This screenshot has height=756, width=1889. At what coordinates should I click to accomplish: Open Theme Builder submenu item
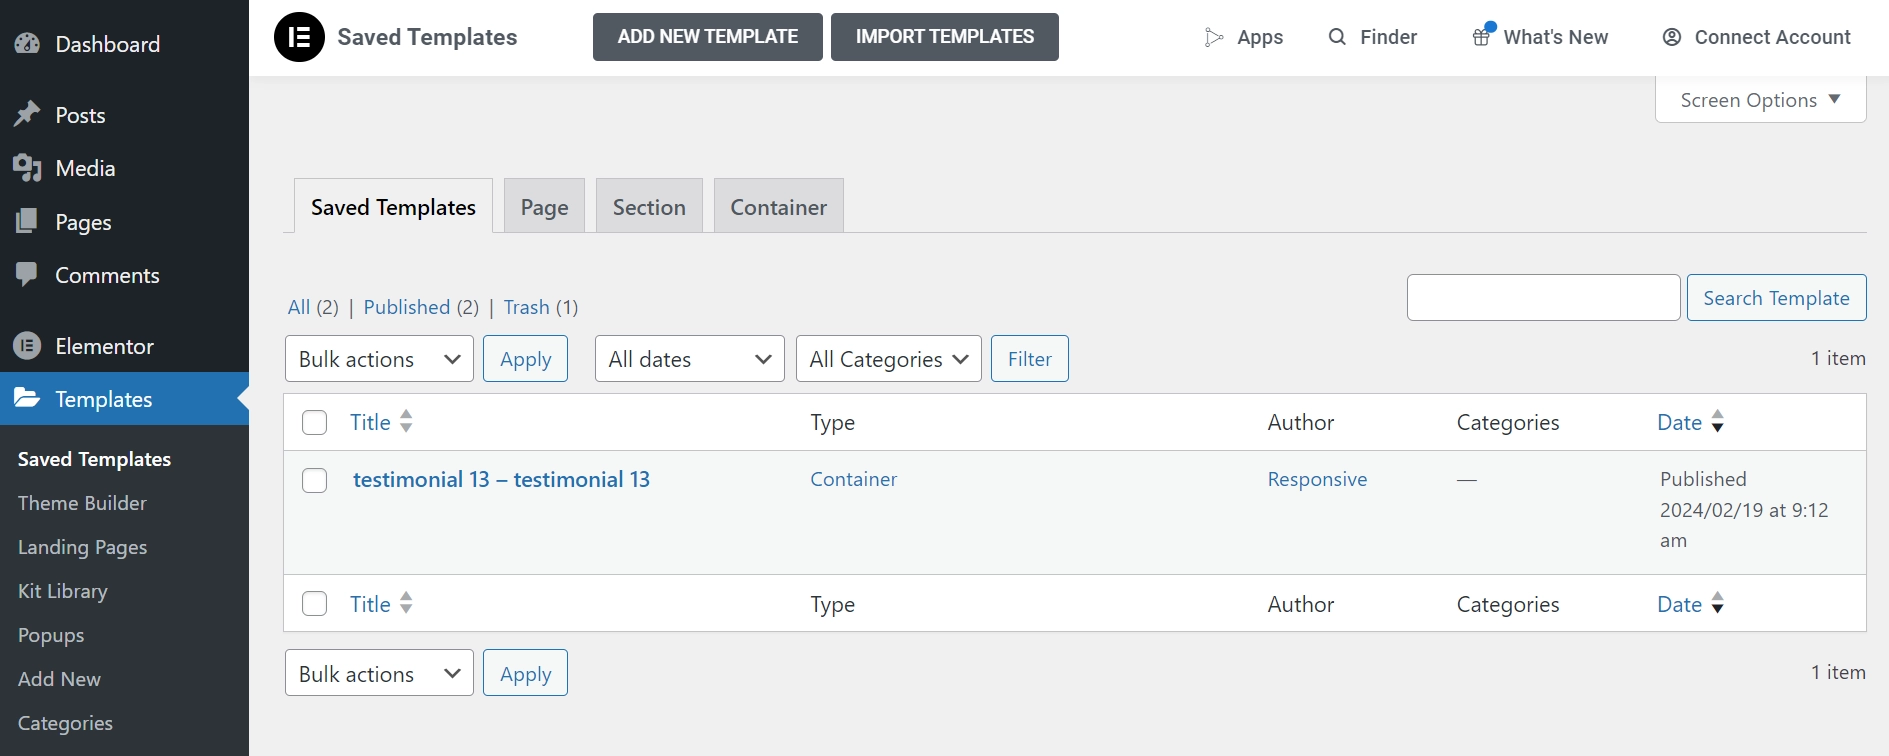tap(82, 503)
